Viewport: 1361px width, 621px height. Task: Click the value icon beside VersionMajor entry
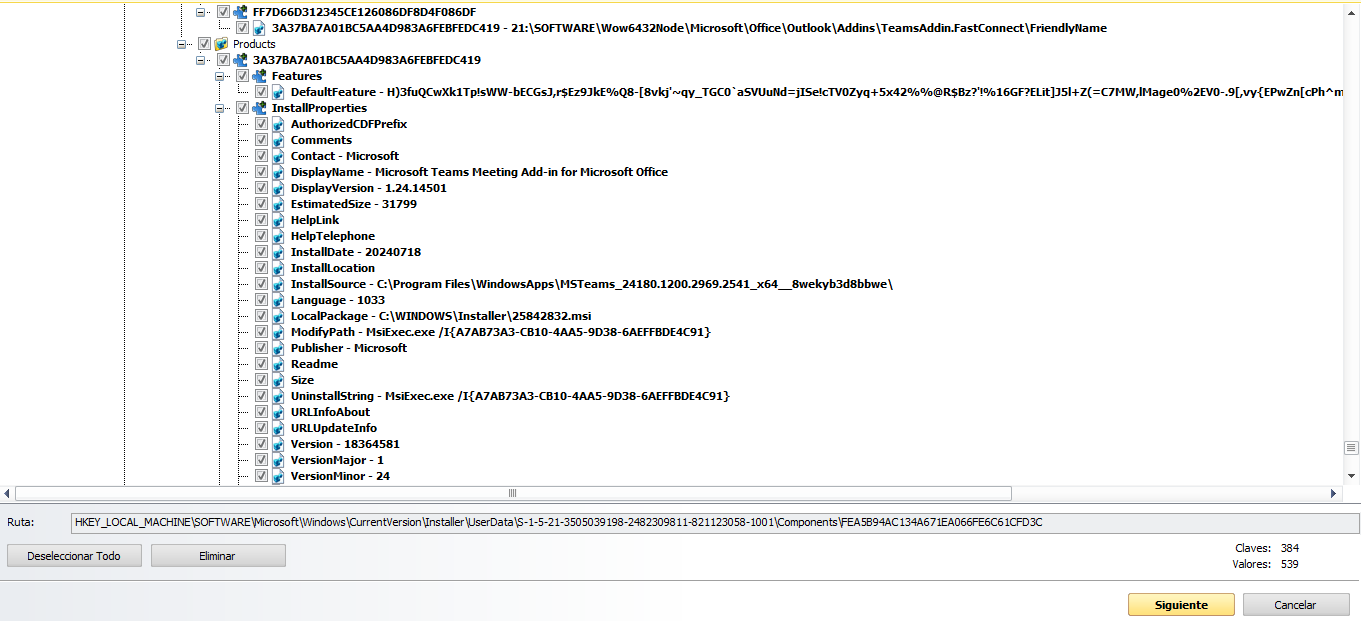coord(279,460)
